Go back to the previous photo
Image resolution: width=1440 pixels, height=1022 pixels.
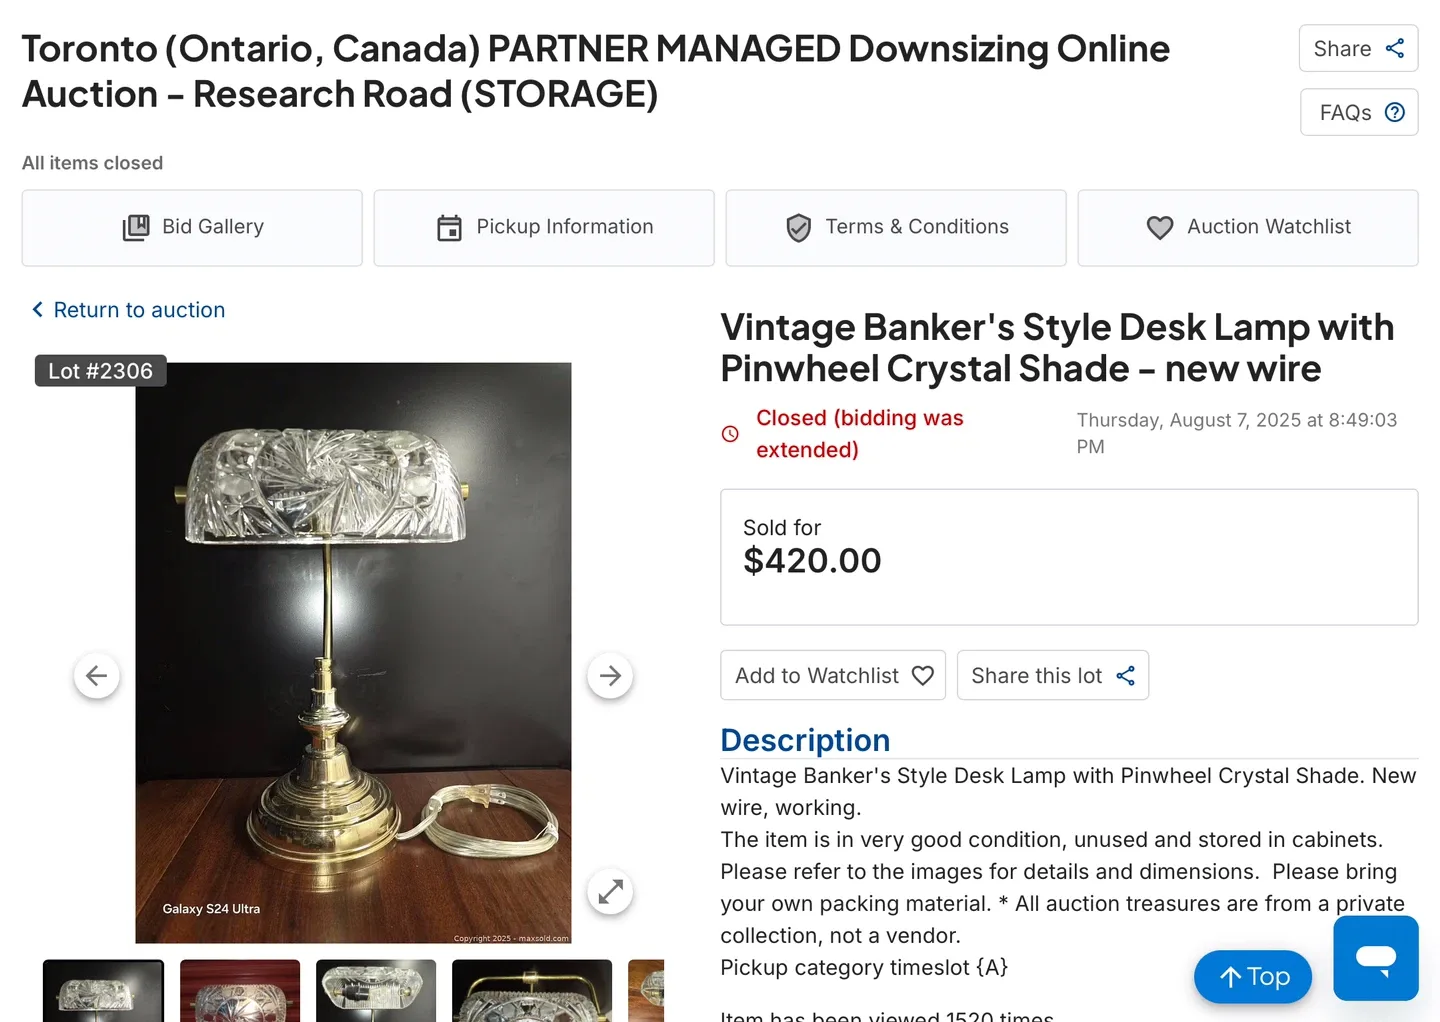[x=96, y=676]
